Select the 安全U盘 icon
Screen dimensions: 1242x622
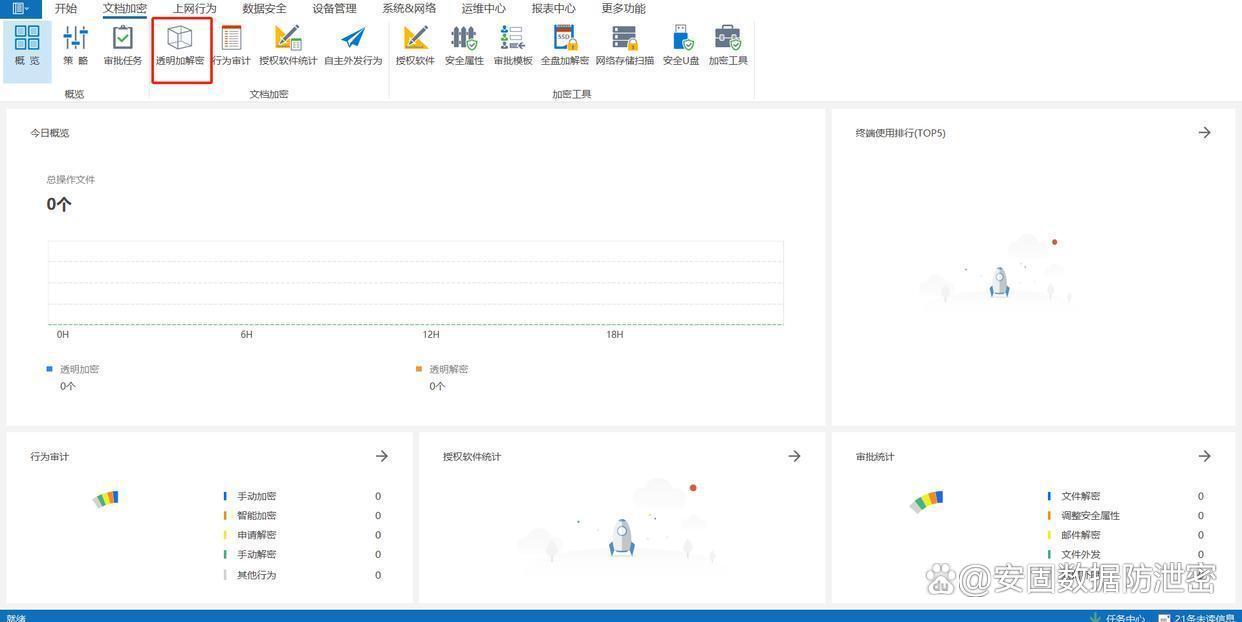[x=681, y=46]
